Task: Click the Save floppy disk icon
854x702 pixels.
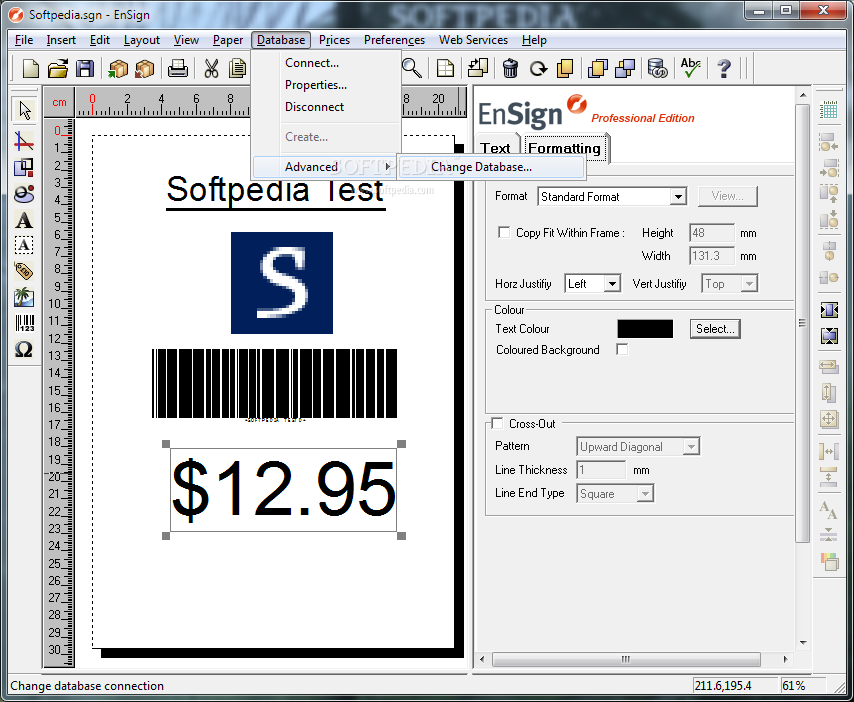Action: pos(84,69)
